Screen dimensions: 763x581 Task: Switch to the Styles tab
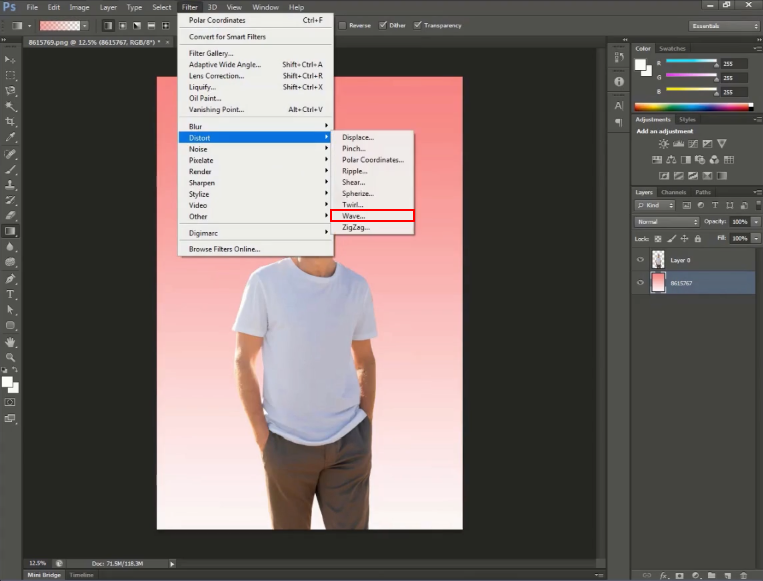[687, 119]
